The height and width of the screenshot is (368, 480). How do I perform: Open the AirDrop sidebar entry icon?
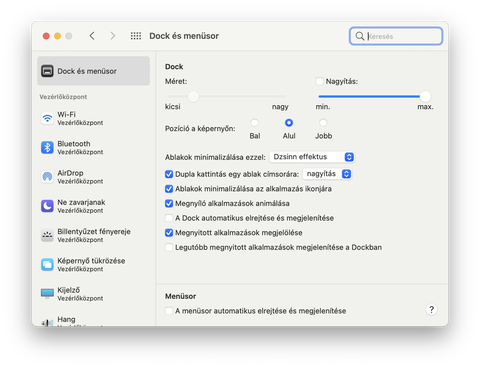pos(47,177)
